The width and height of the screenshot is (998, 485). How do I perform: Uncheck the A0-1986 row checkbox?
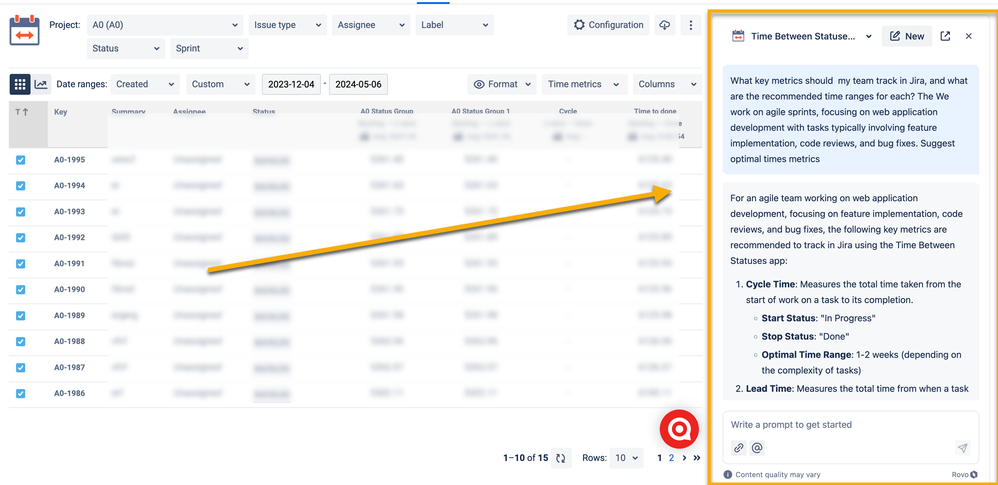tap(20, 393)
